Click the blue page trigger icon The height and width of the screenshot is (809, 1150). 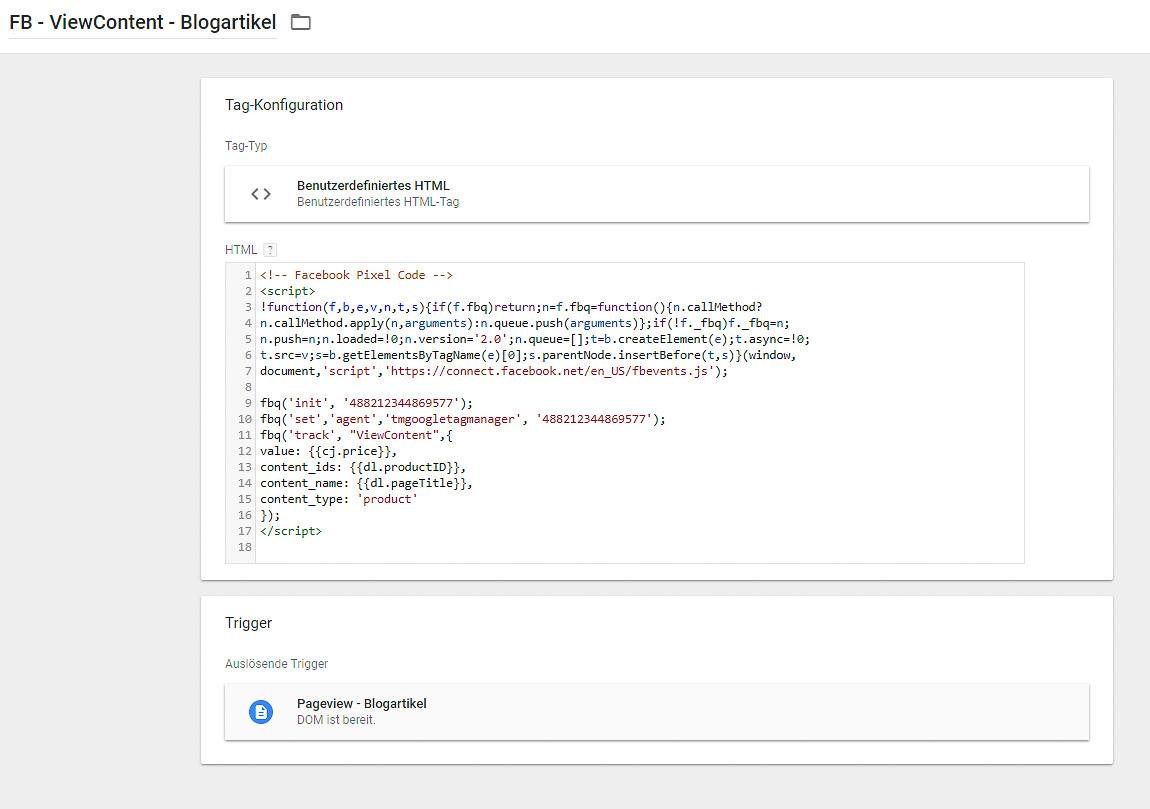tap(261, 711)
